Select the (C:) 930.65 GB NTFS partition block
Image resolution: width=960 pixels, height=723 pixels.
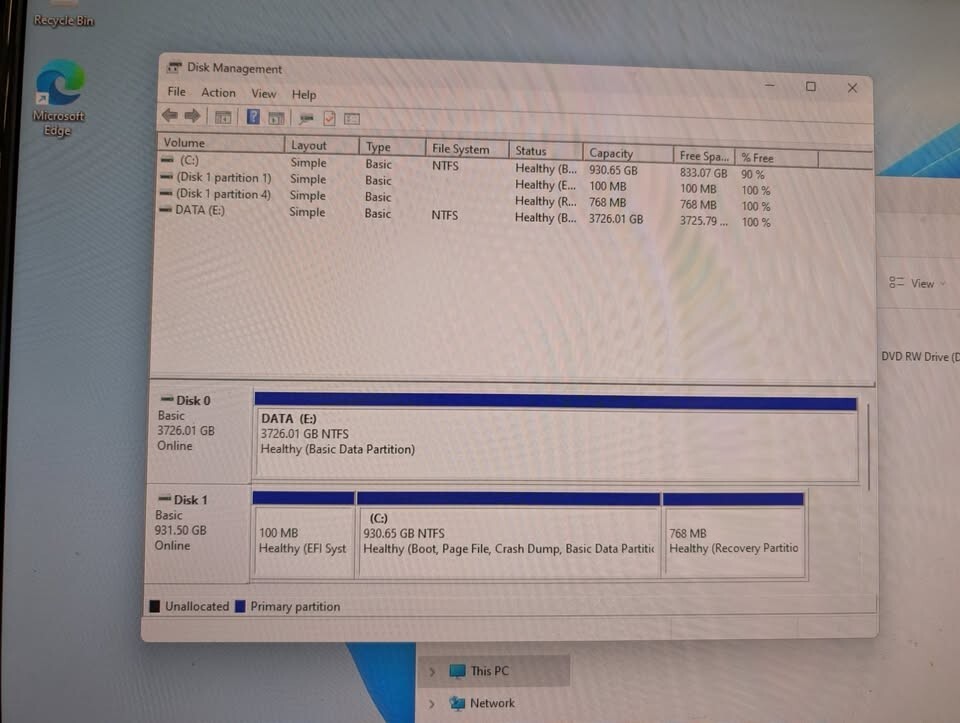click(508, 534)
